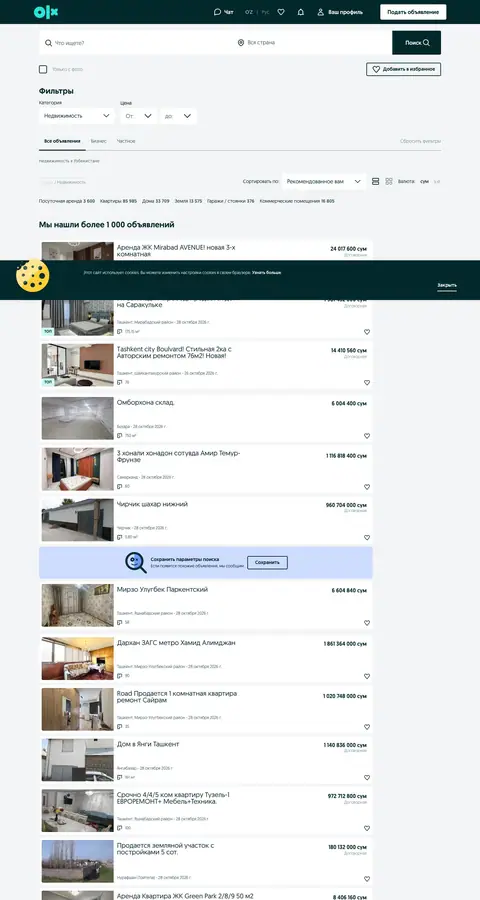Switch to grid view layout icon

[389, 181]
